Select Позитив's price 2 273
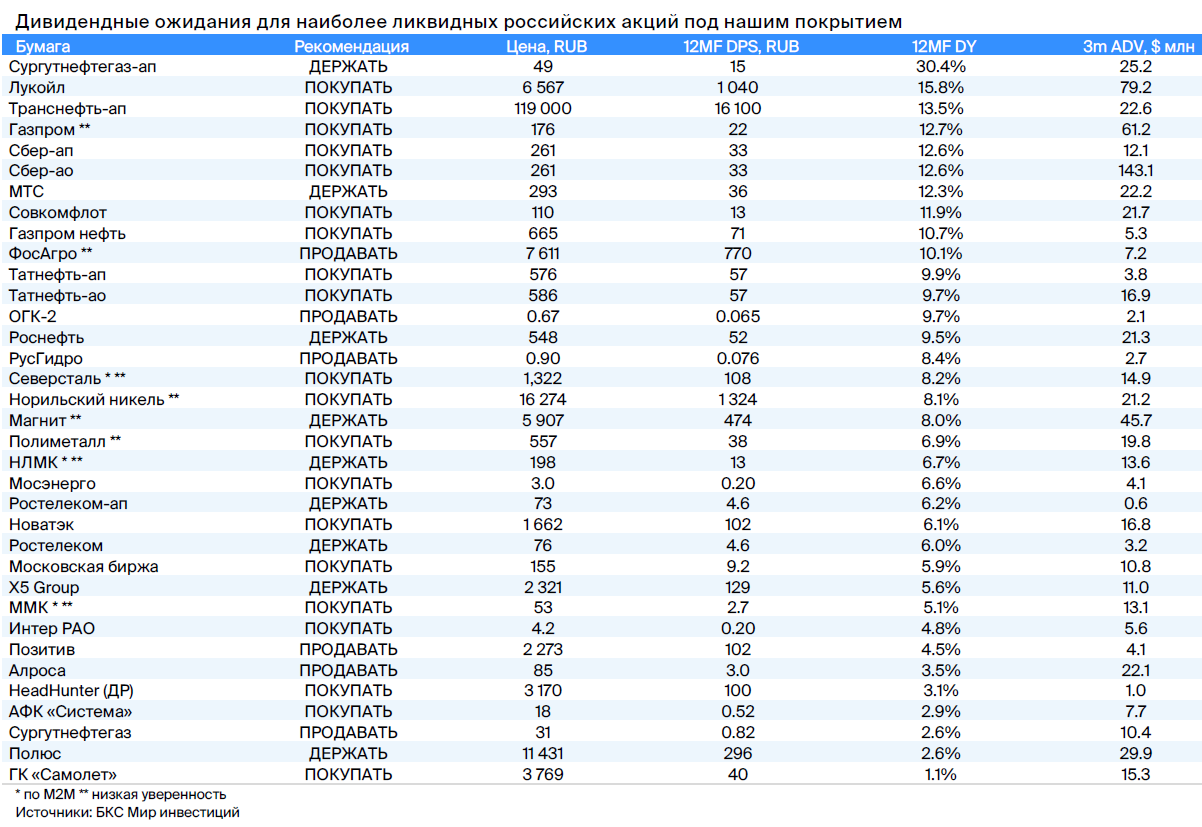The width and height of the screenshot is (1202, 827). click(543, 650)
